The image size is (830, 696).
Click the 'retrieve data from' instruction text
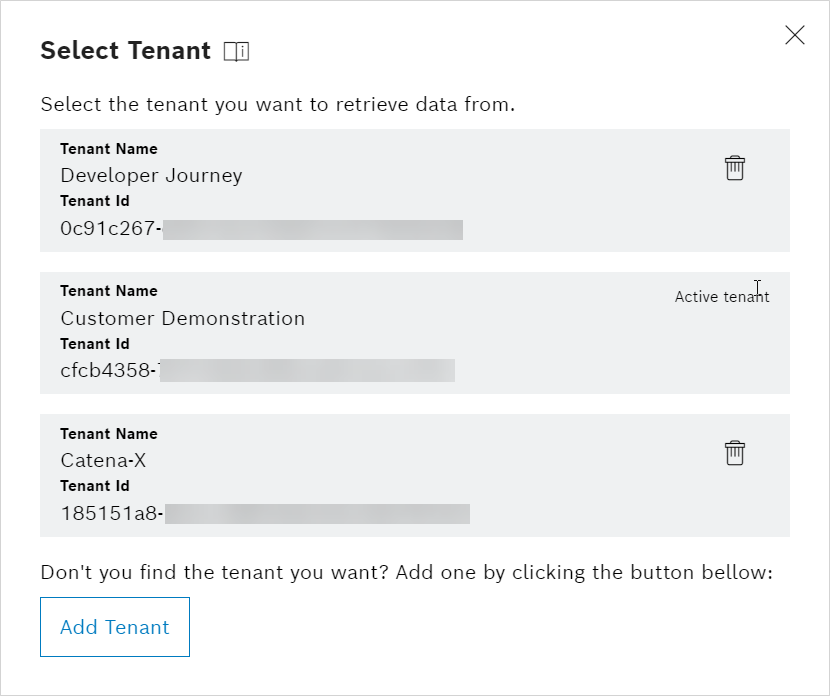tap(277, 104)
